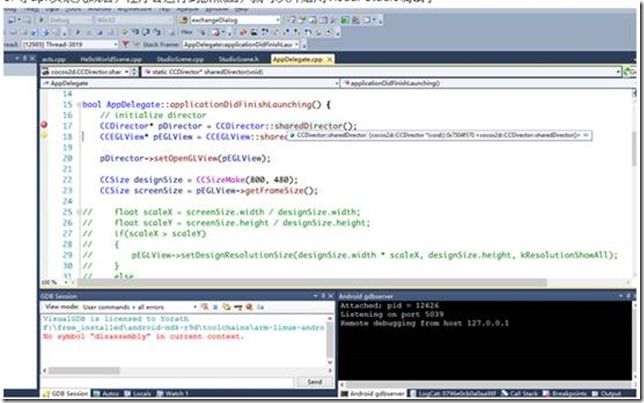Open the Breakpoints tab

[565, 393]
